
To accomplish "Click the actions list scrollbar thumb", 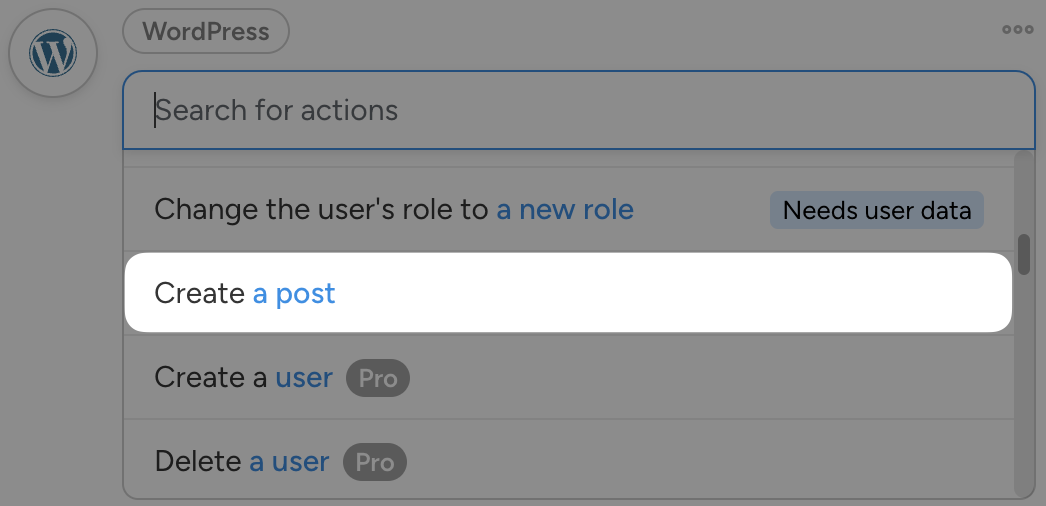I will (1023, 254).
